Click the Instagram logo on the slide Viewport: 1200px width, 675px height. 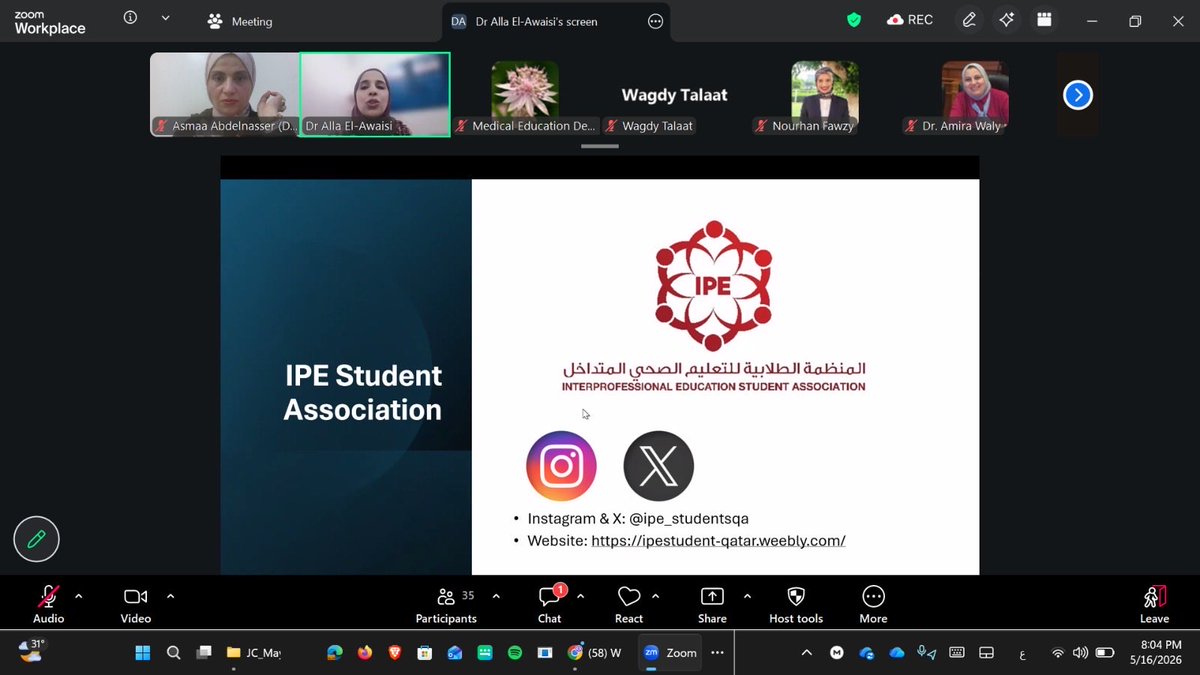click(561, 466)
